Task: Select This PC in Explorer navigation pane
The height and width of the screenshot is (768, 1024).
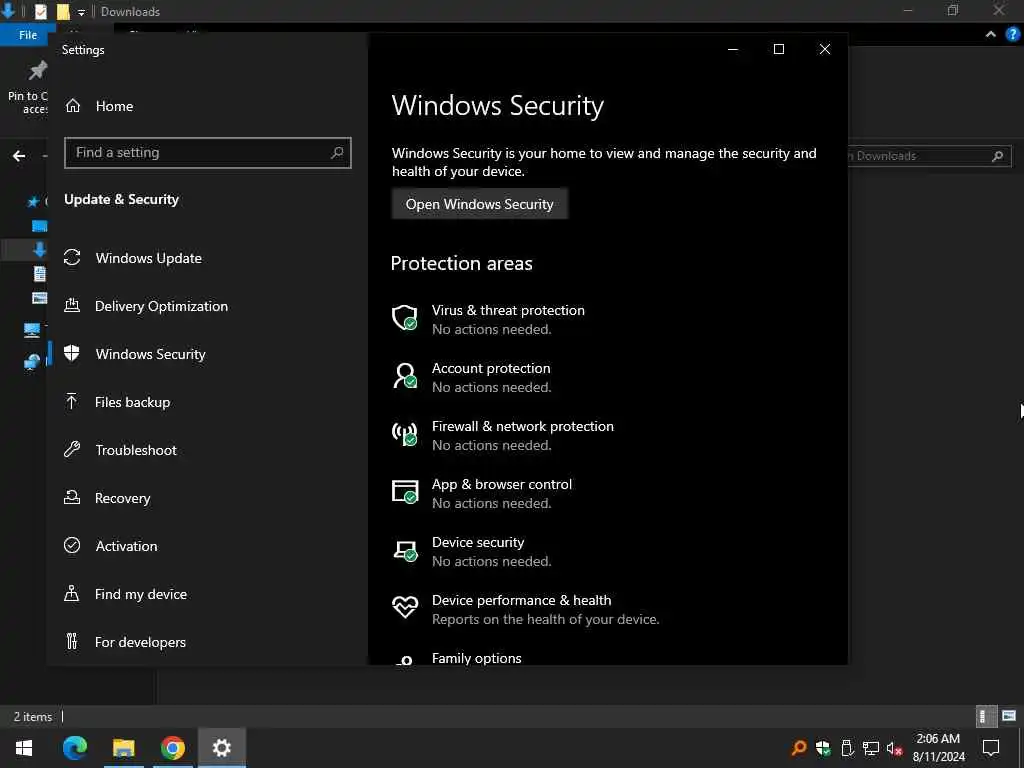Action: point(31,330)
